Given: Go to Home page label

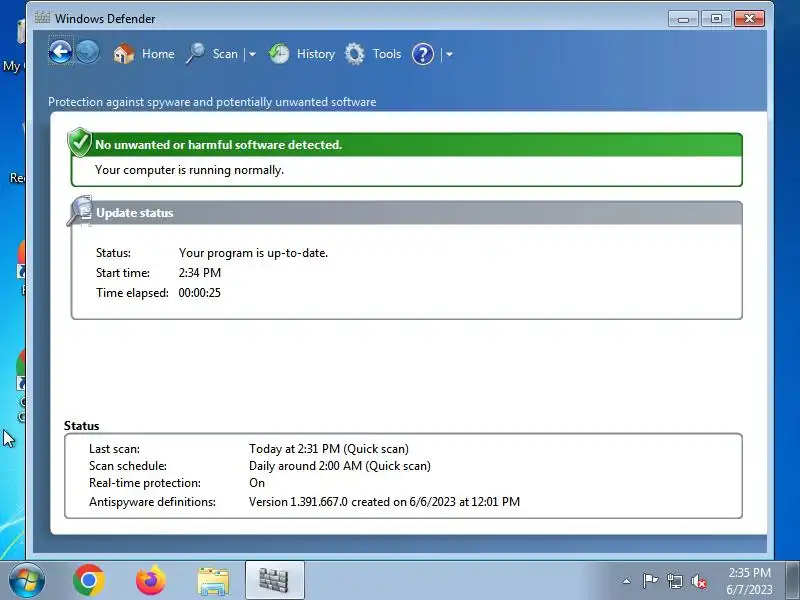Looking at the screenshot, I should coord(158,54).
